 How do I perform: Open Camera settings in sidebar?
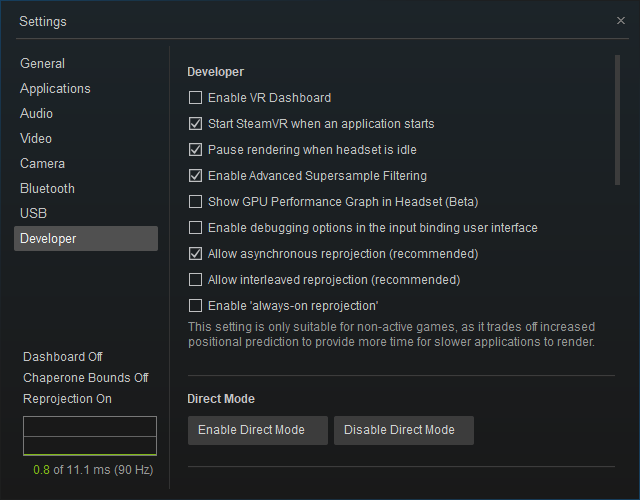[x=42, y=164]
